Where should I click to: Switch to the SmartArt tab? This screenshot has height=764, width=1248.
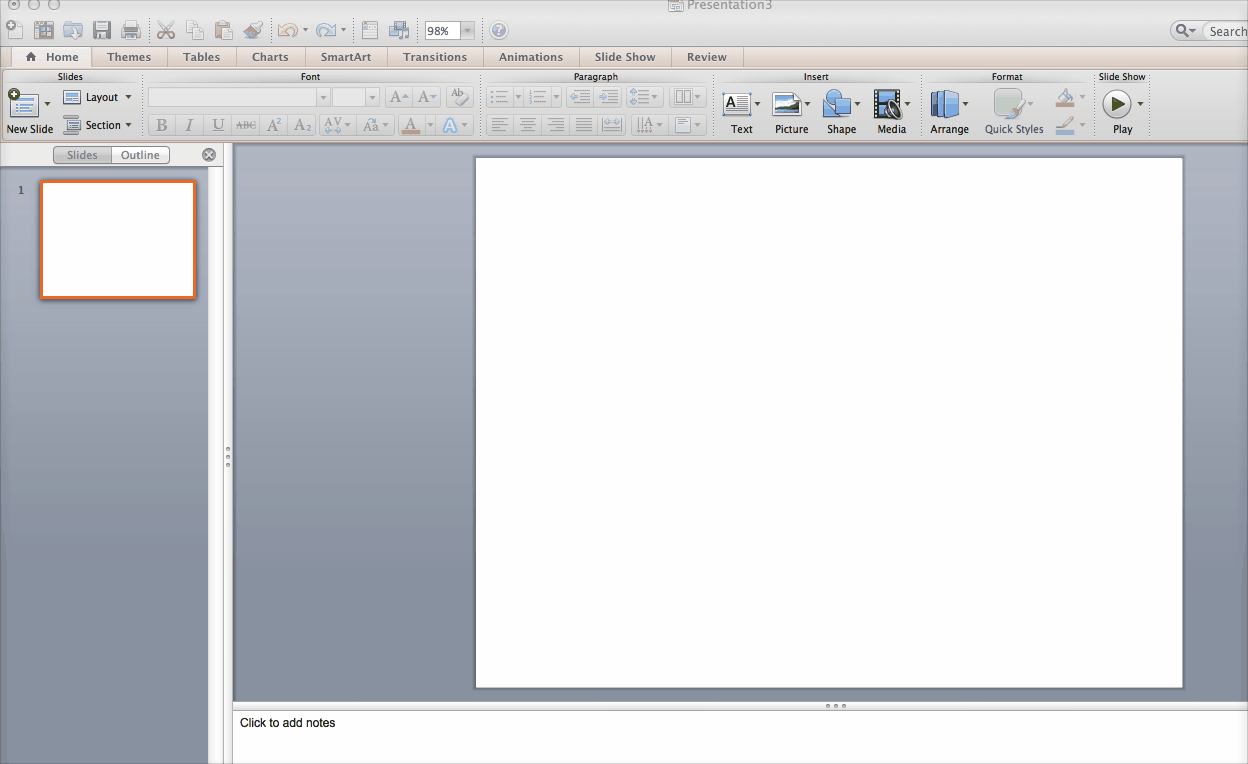[x=345, y=57]
